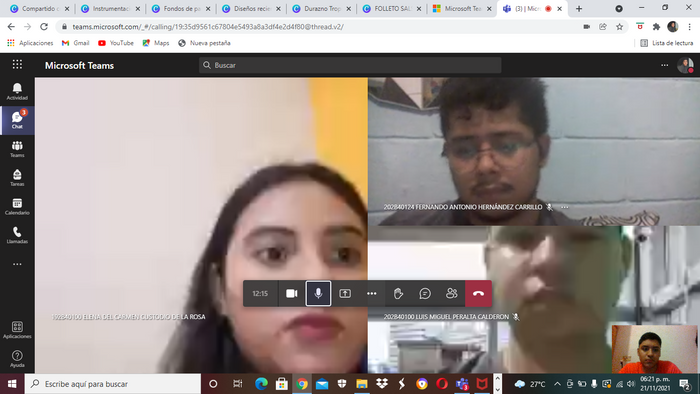Open Tareas assignments in sidebar
The height and width of the screenshot is (394, 700).
pyautogui.click(x=17, y=178)
